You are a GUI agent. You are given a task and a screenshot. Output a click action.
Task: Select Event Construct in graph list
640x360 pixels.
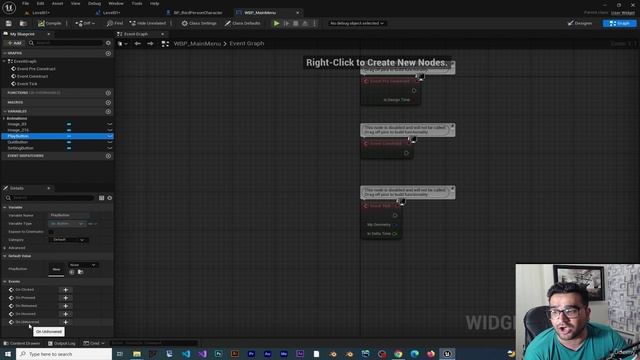pos(32,76)
